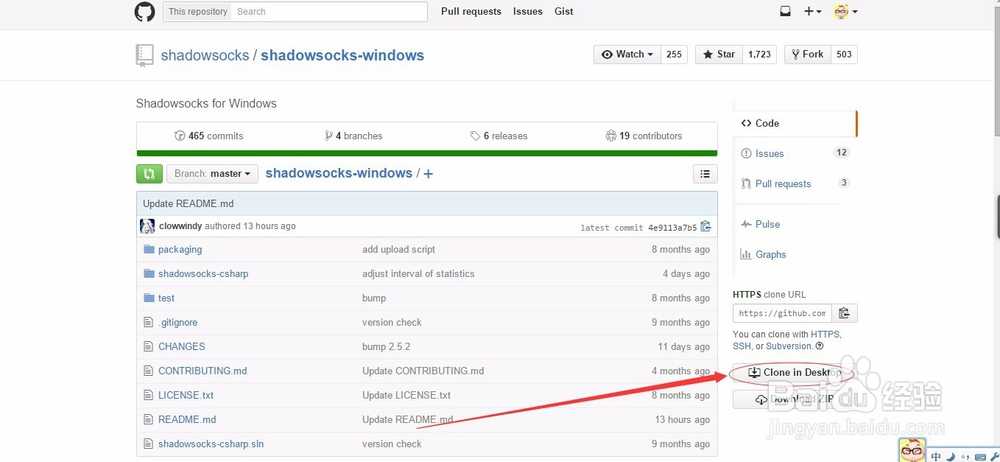Select the Graphs sidebar tab

pyautogui.click(x=795, y=254)
